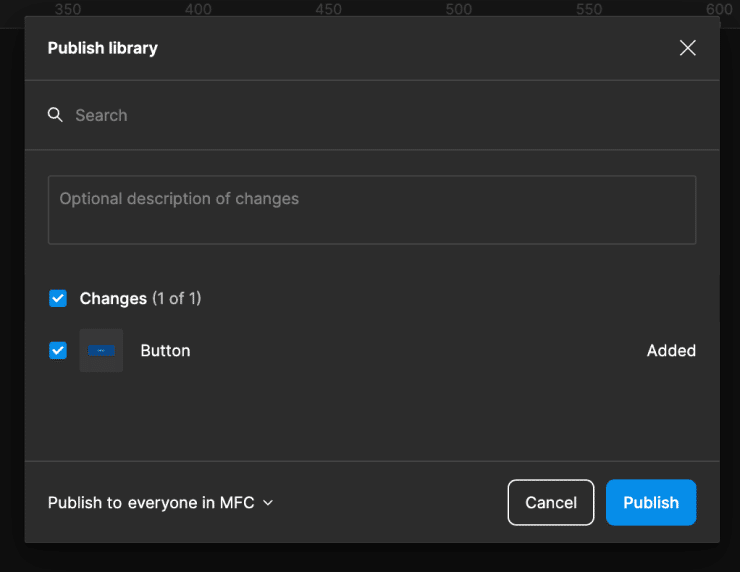The width and height of the screenshot is (740, 572).
Task: Click the 400 mark on the ruler
Action: click(x=198, y=8)
